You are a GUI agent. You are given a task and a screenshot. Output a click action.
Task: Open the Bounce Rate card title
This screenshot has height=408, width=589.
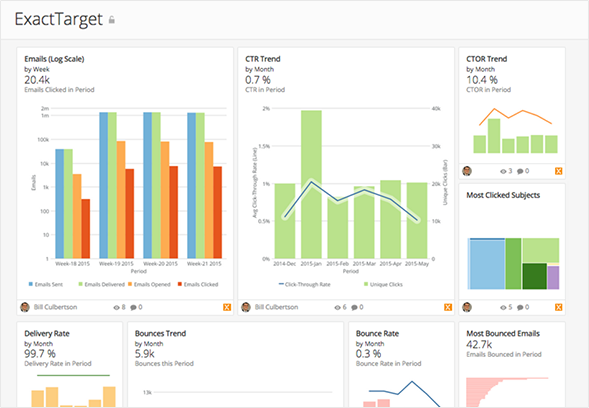pyautogui.click(x=378, y=334)
